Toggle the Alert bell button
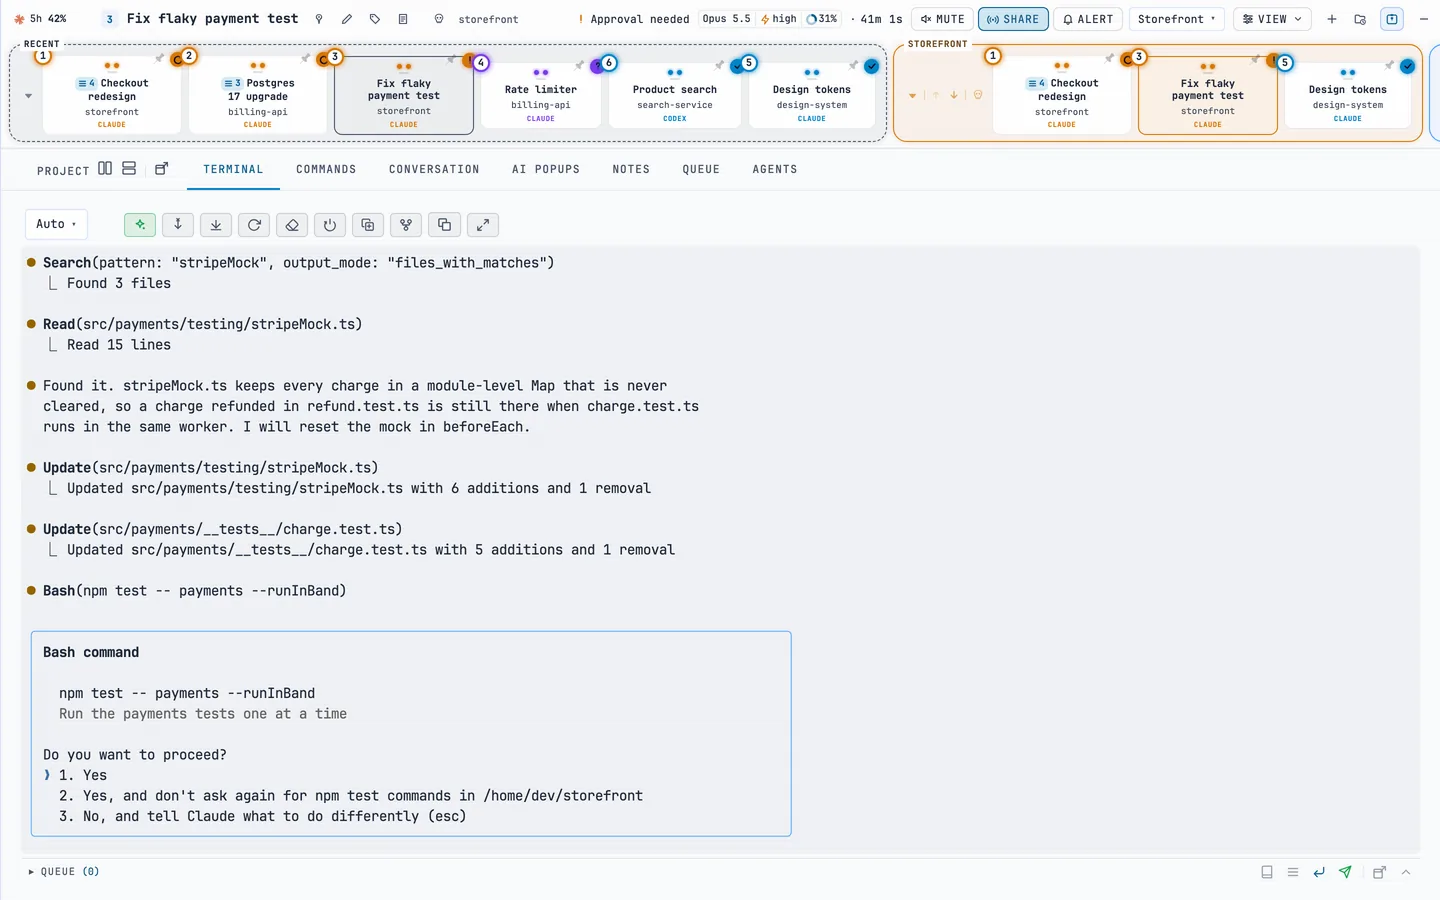 point(1088,19)
